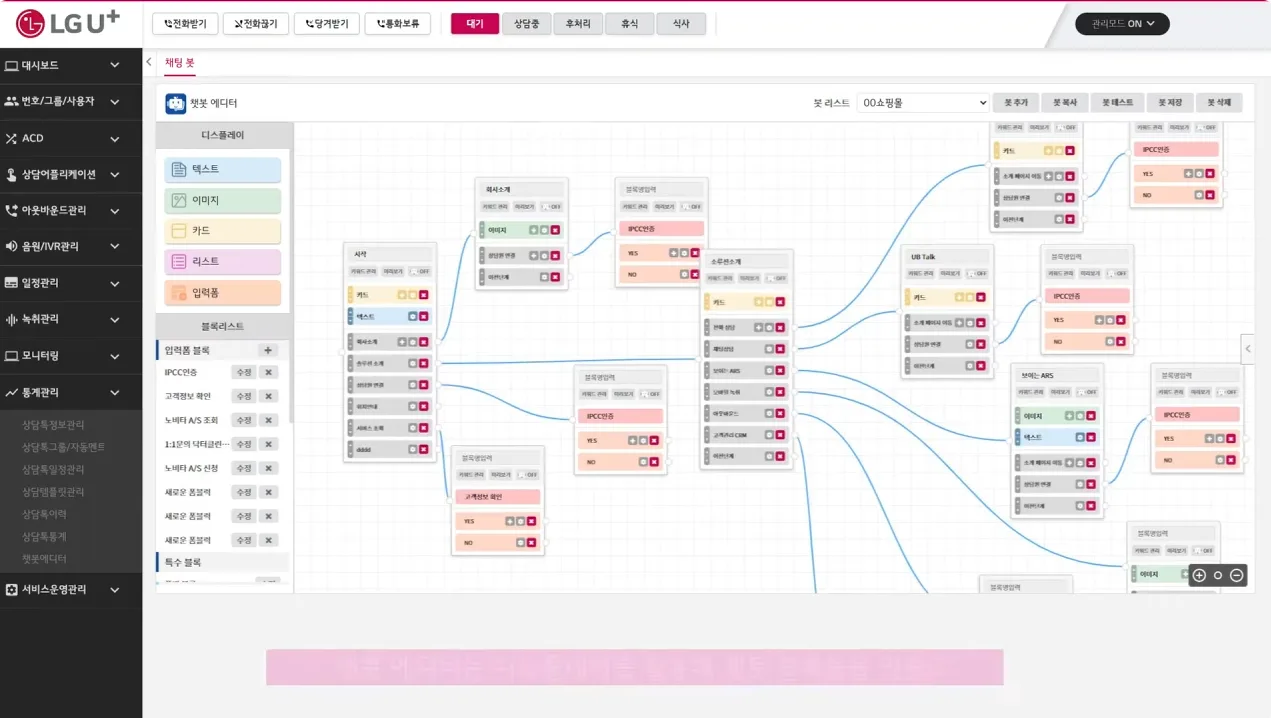
Task: Click 키워드 관리 in 시작 node
Action: [363, 271]
